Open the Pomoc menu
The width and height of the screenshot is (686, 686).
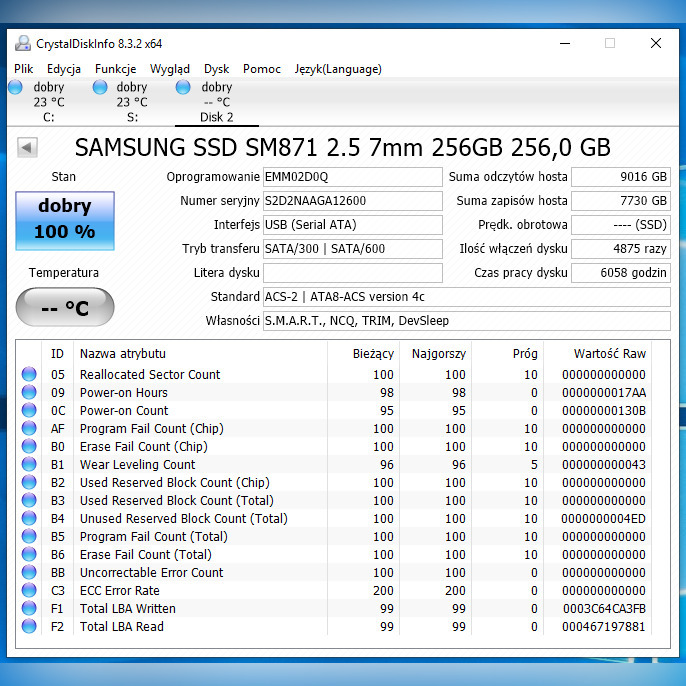(262, 69)
